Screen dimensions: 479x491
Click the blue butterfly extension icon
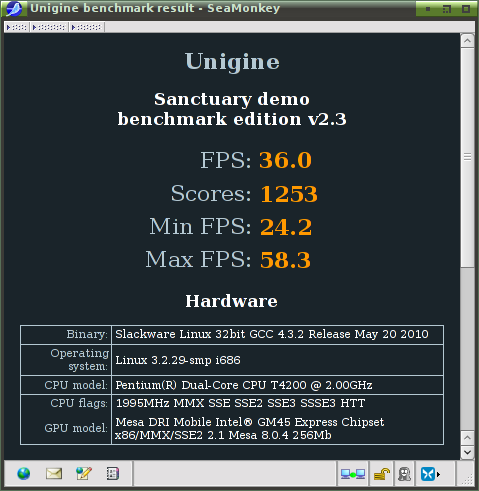point(428,474)
